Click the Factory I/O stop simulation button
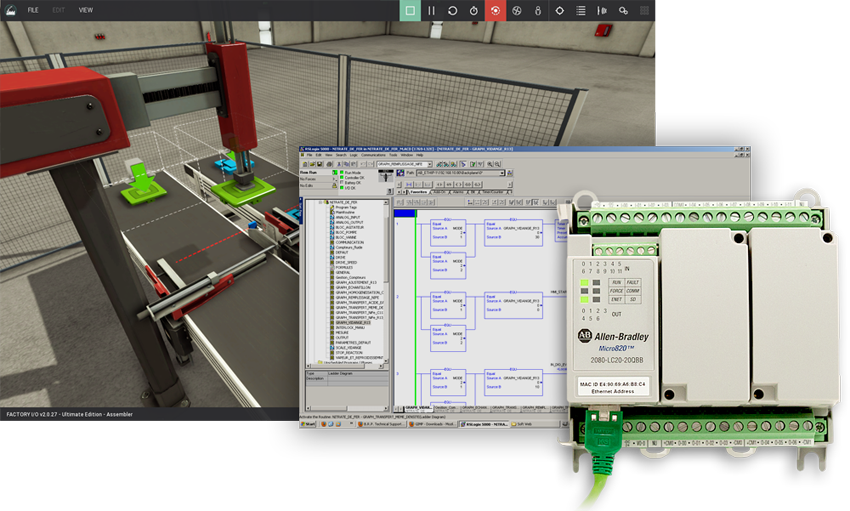The image size is (850, 511). [410, 10]
